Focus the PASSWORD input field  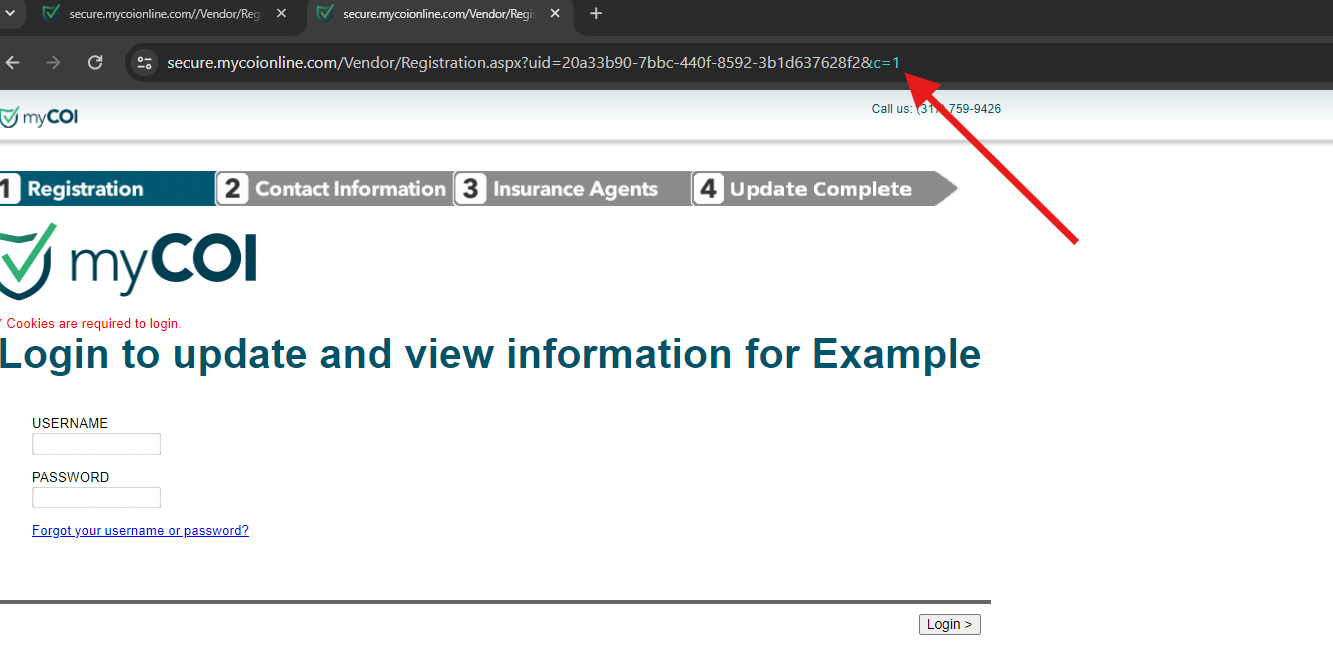click(96, 498)
